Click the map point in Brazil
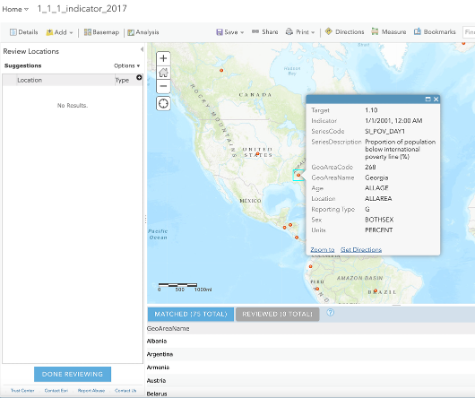Viewport: 476px width, 398px height. [375, 291]
